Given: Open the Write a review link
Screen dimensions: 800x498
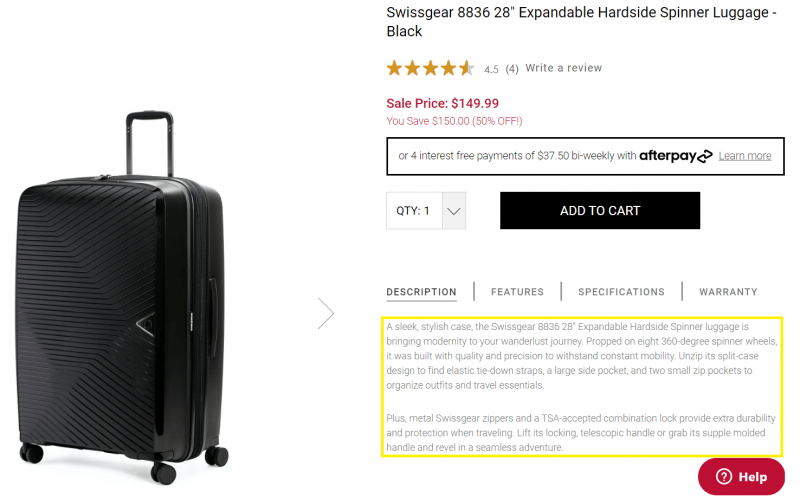Looking at the screenshot, I should pyautogui.click(x=563, y=68).
